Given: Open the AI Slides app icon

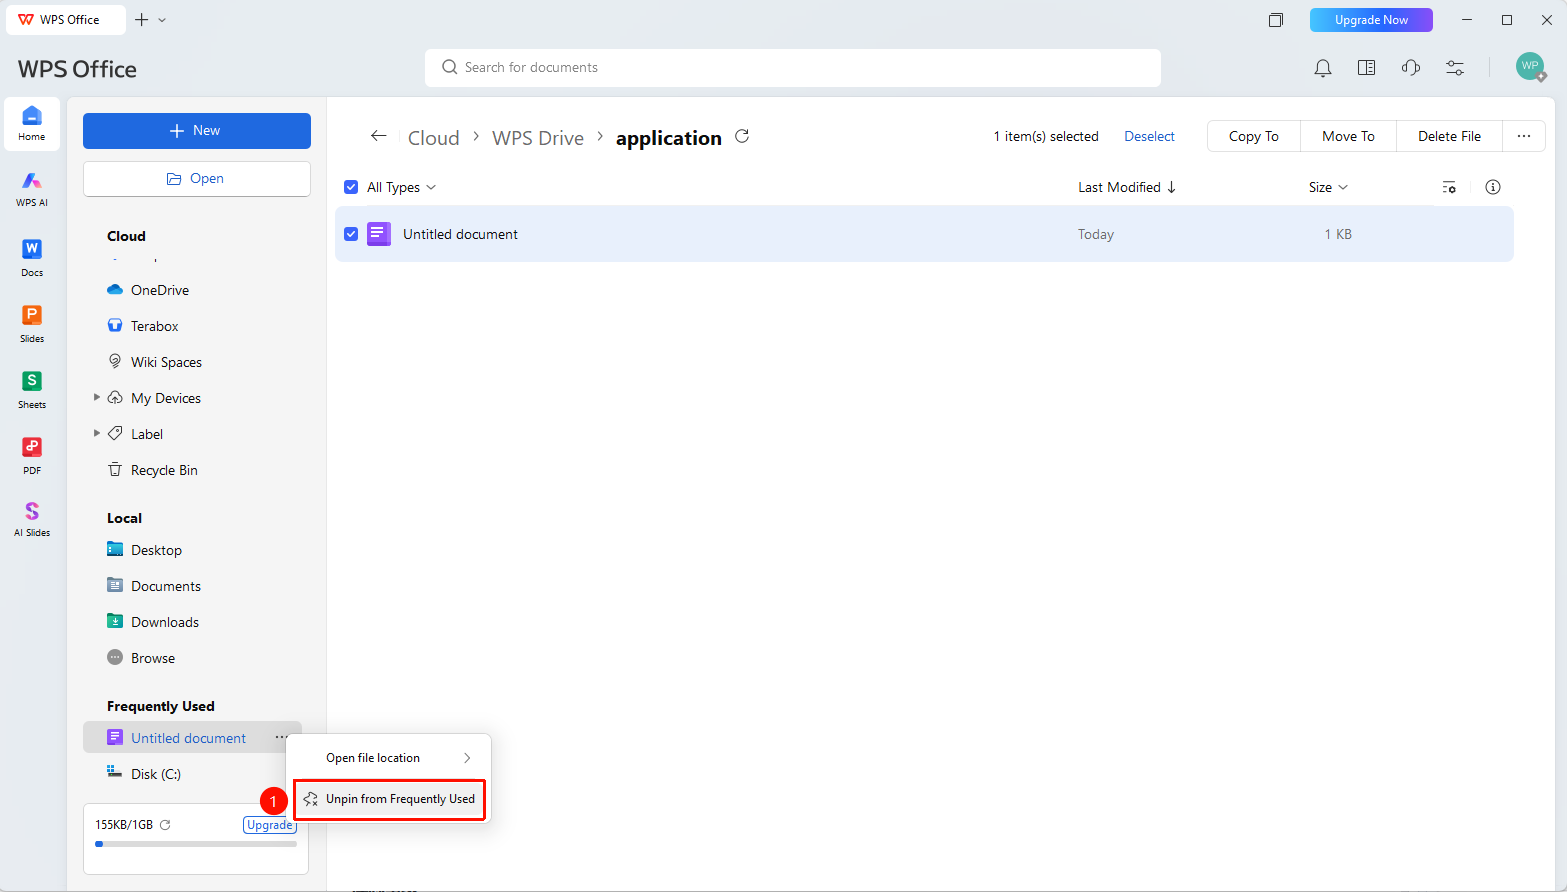Looking at the screenshot, I should (32, 519).
